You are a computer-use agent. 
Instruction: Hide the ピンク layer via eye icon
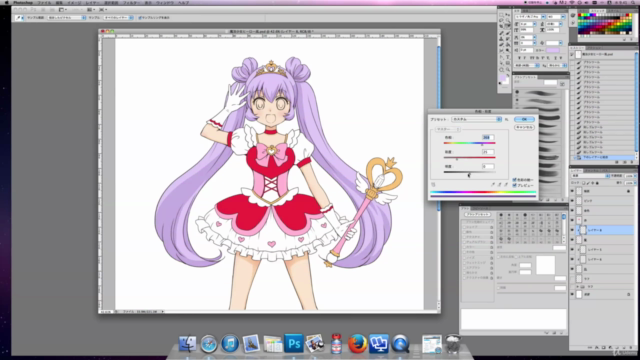(x=572, y=200)
